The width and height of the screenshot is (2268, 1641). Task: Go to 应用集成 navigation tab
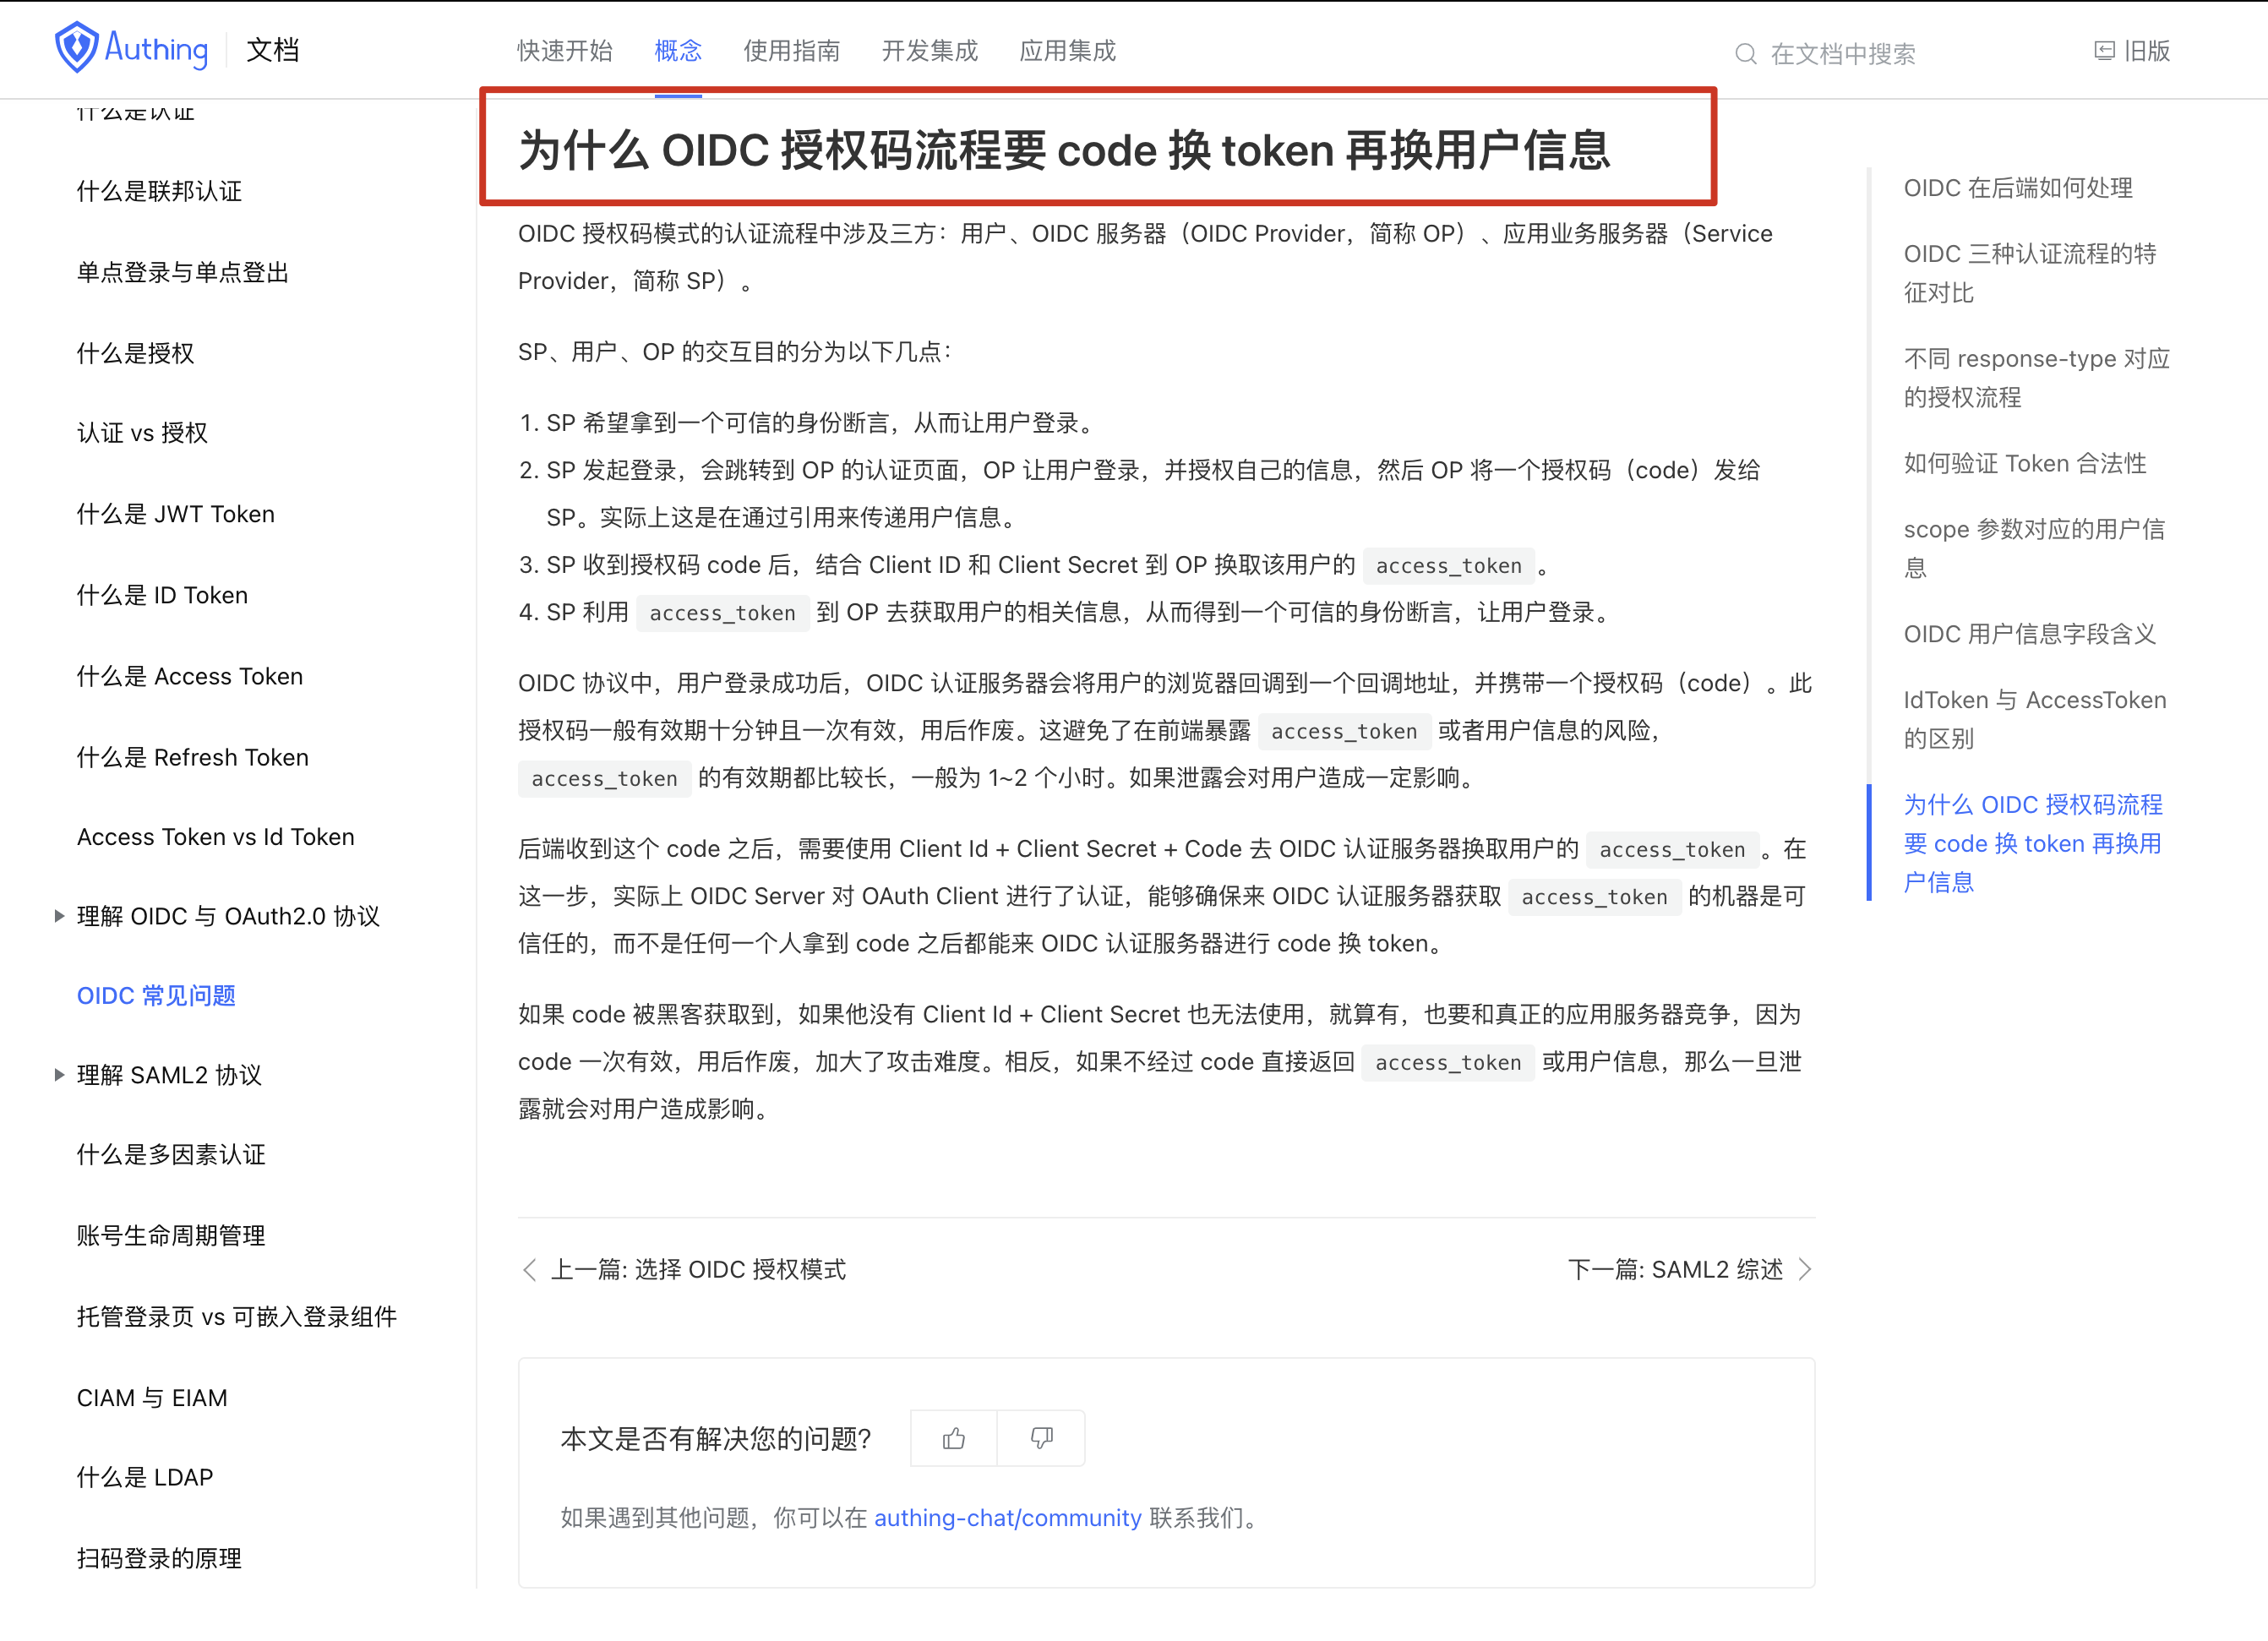coord(1067,51)
